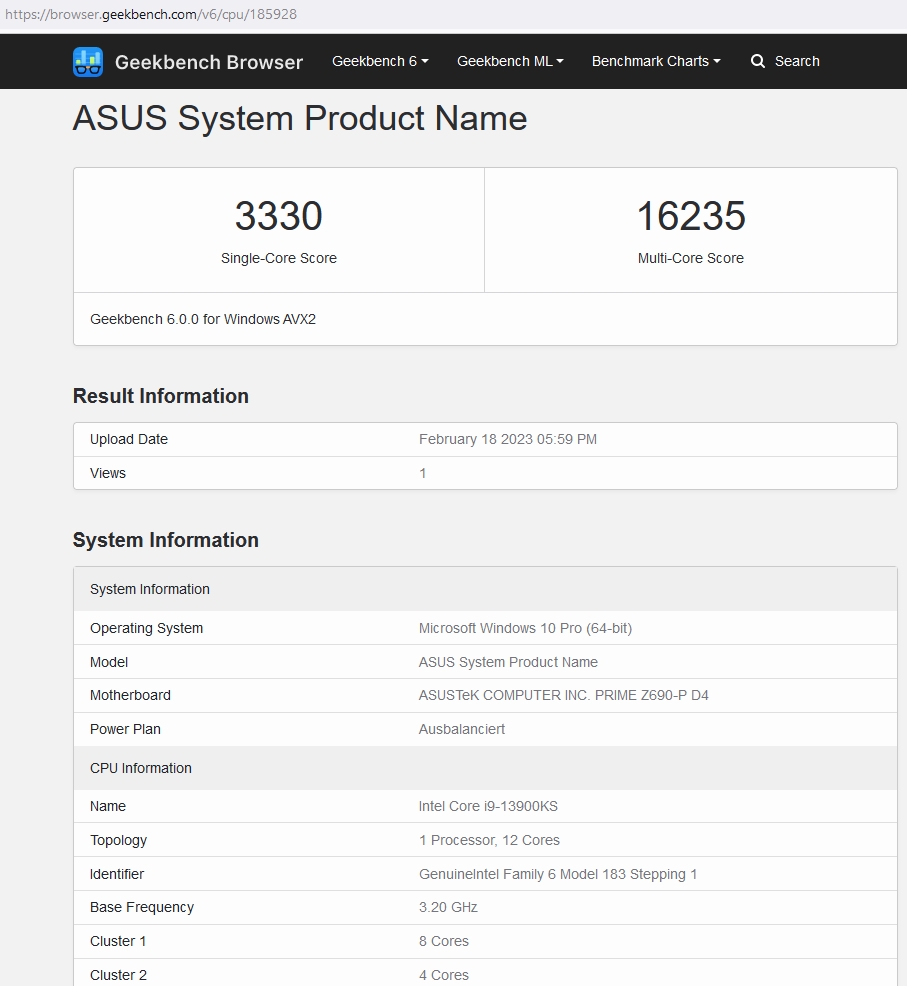Image resolution: width=907 pixels, height=986 pixels.
Task: Click the Single-Core Score value 3330
Action: [278, 216]
